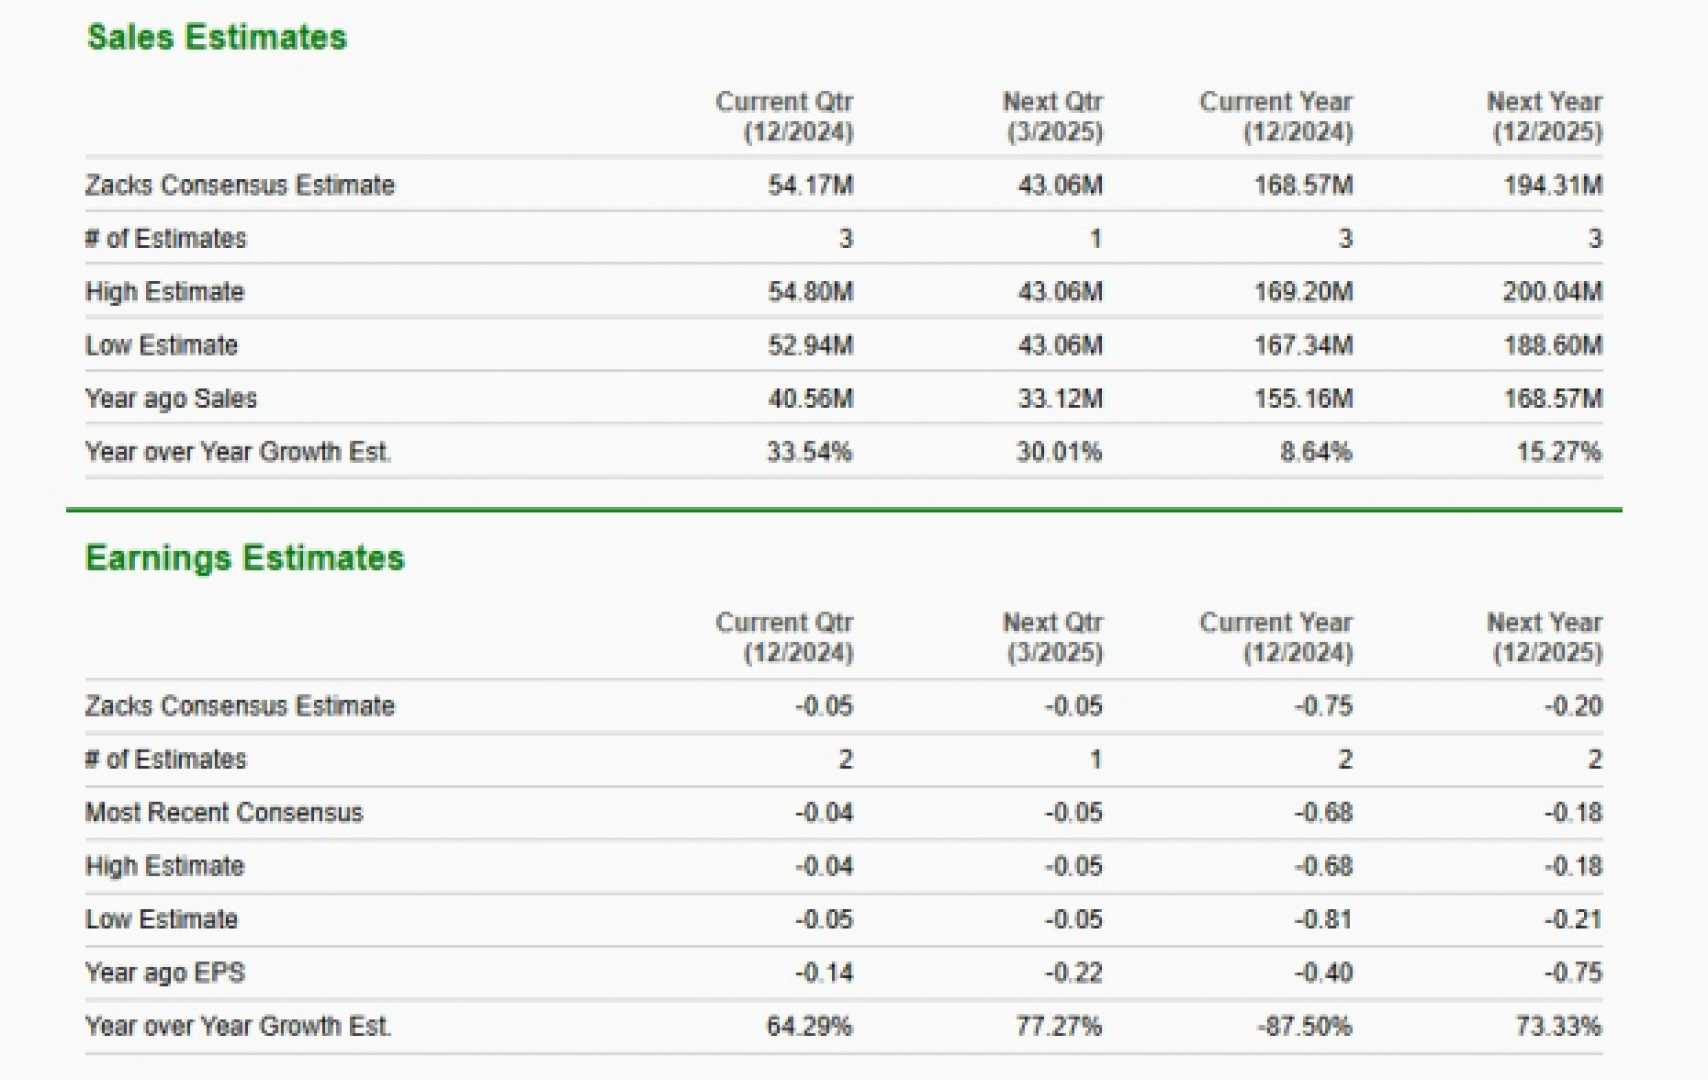Image resolution: width=1708 pixels, height=1080 pixels.
Task: Select Sales low estimate 188.60M
Action: tap(1552, 345)
